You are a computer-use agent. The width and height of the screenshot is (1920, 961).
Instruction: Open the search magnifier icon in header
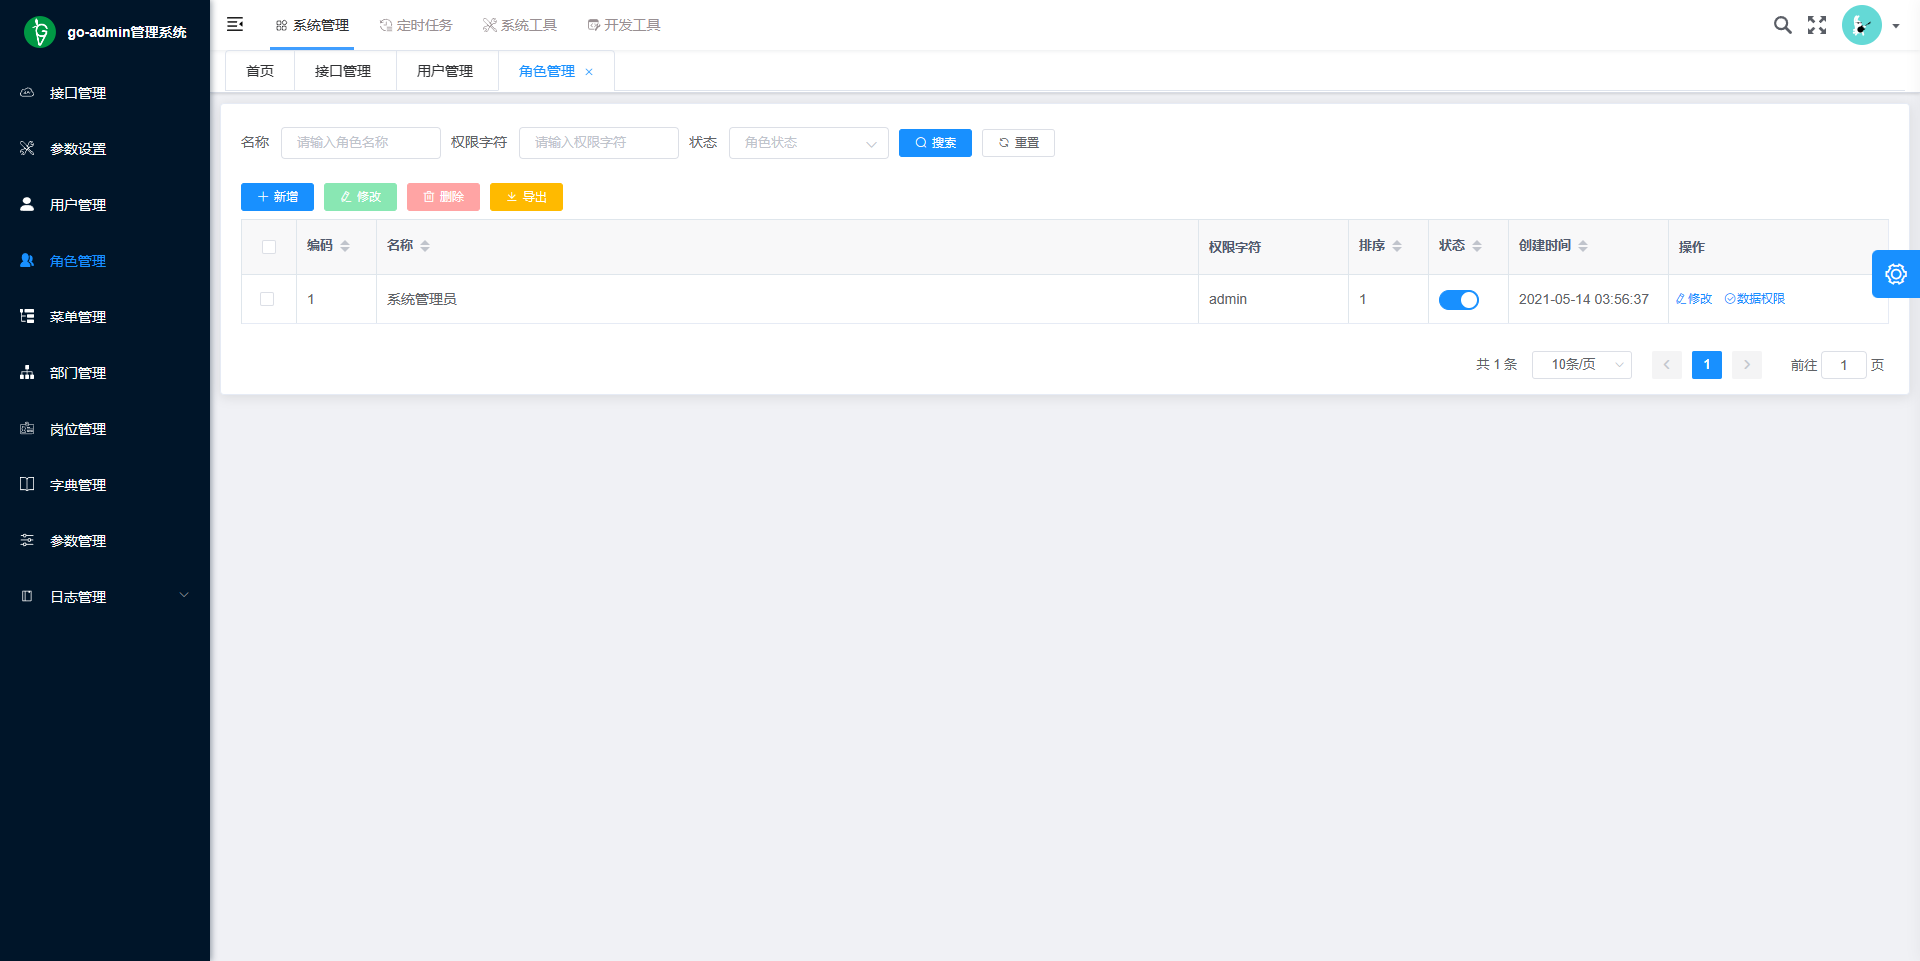(1782, 25)
